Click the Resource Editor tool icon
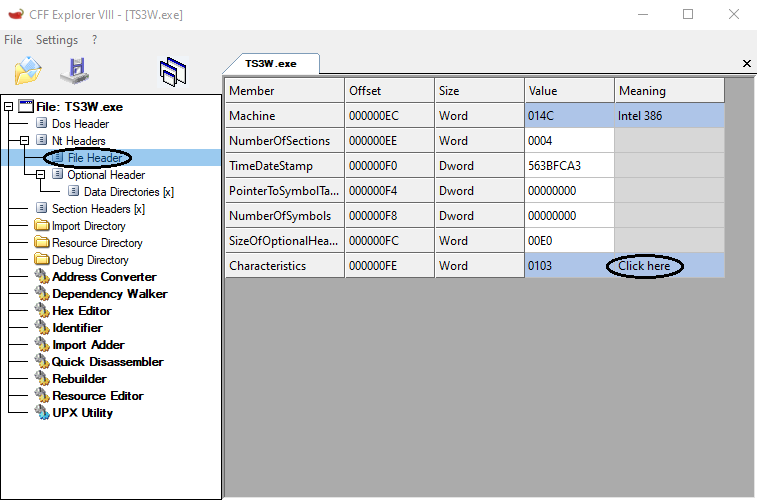This screenshot has width=757, height=500. [42, 395]
